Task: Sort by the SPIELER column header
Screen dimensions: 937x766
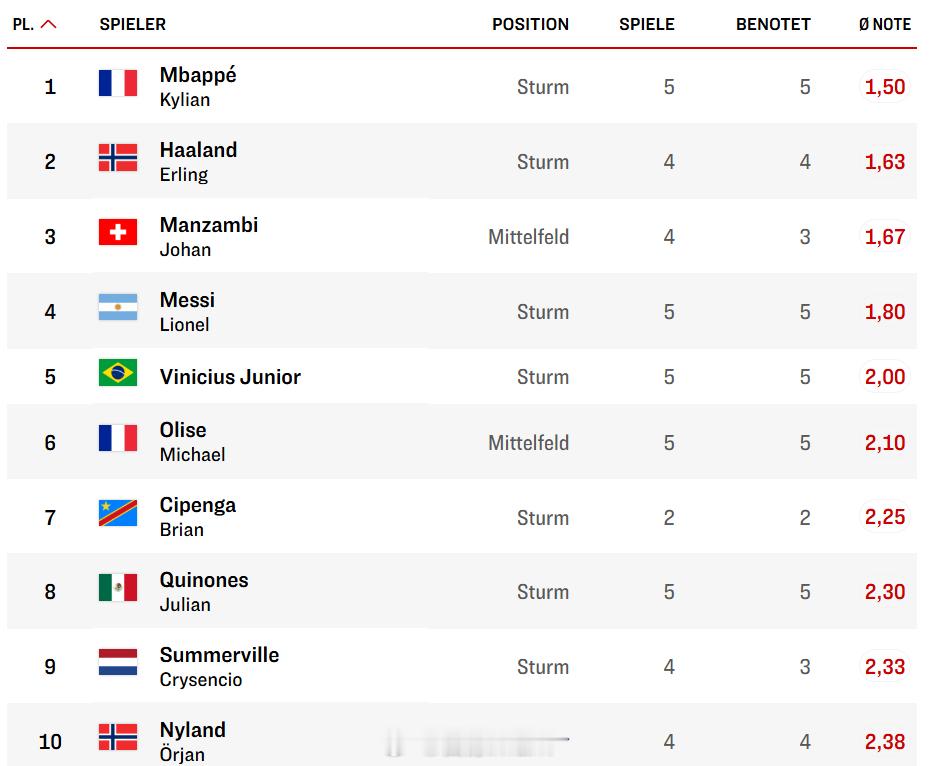Action: pos(133,24)
